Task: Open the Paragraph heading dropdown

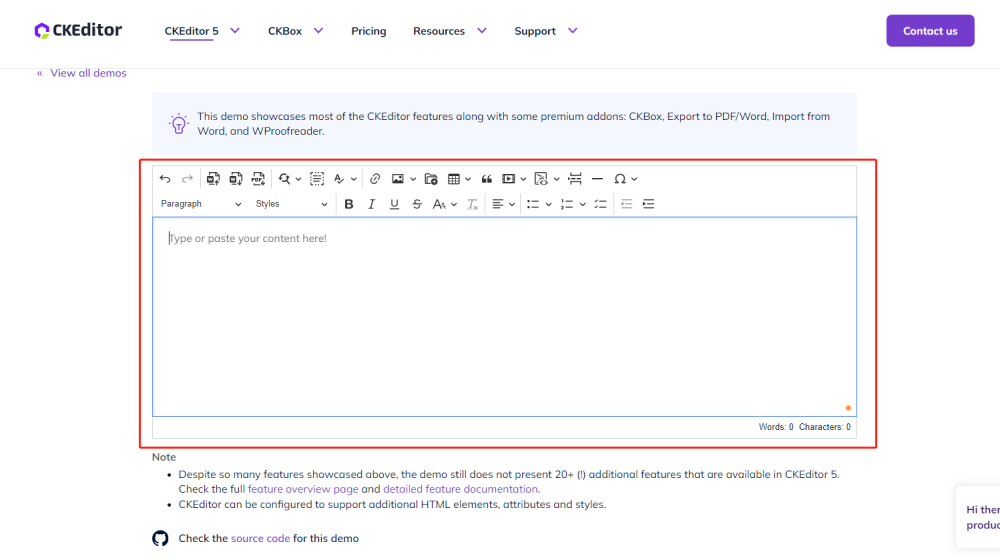Action: [200, 204]
